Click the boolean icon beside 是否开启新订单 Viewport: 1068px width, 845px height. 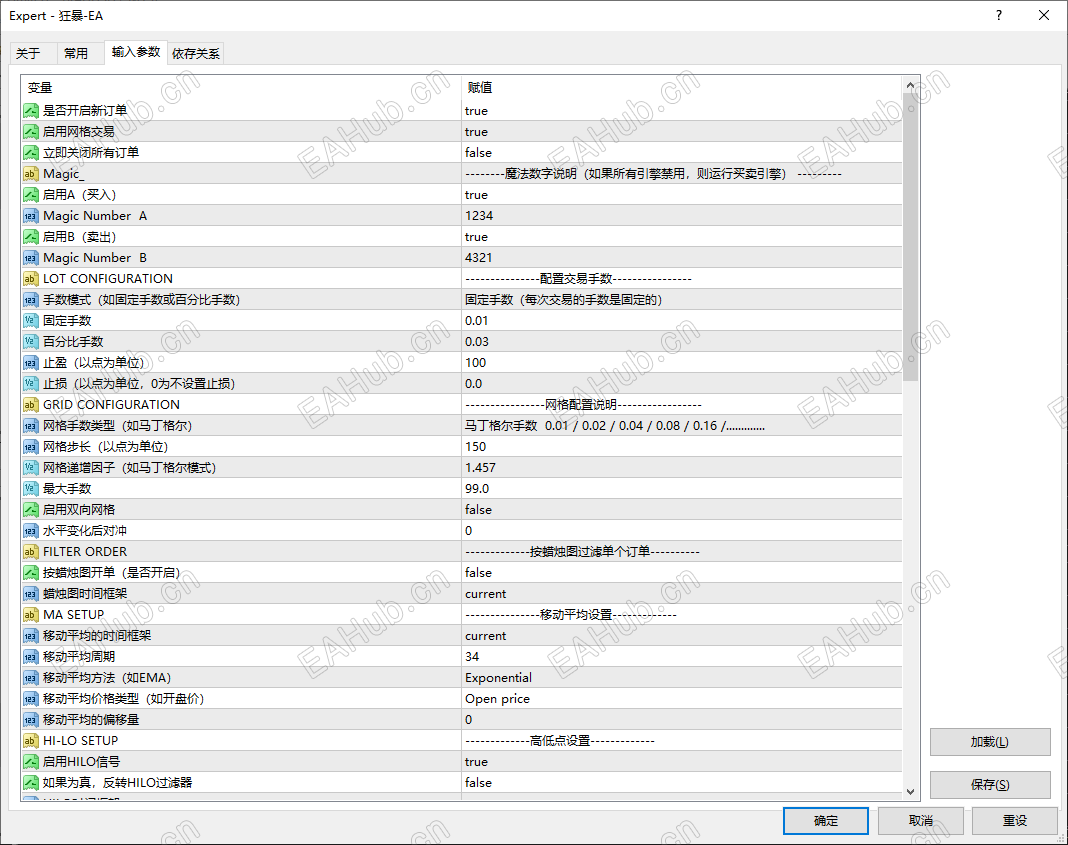tap(31, 110)
